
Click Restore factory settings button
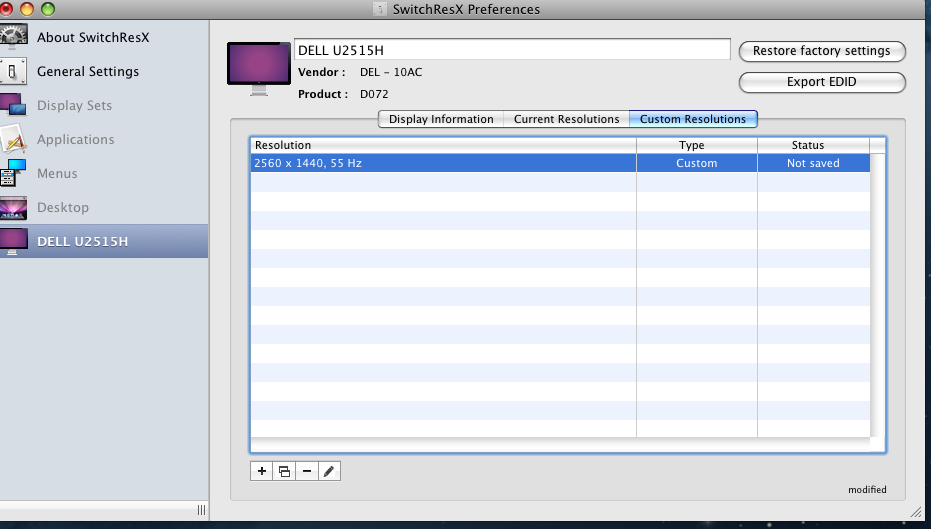tap(822, 51)
